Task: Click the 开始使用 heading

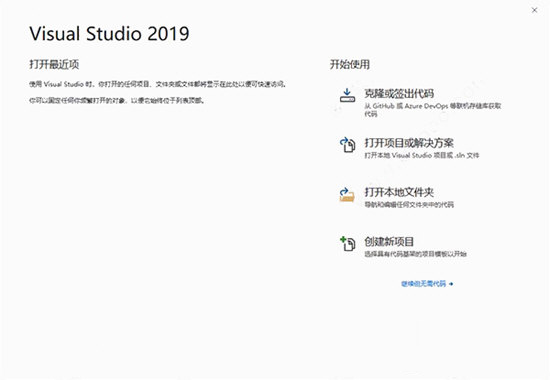Action: click(350, 64)
